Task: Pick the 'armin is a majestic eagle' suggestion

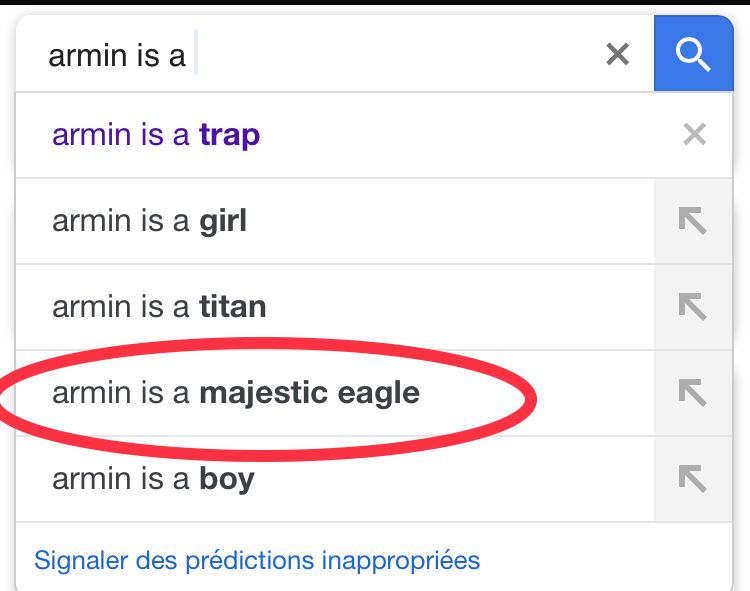Action: 335,393
